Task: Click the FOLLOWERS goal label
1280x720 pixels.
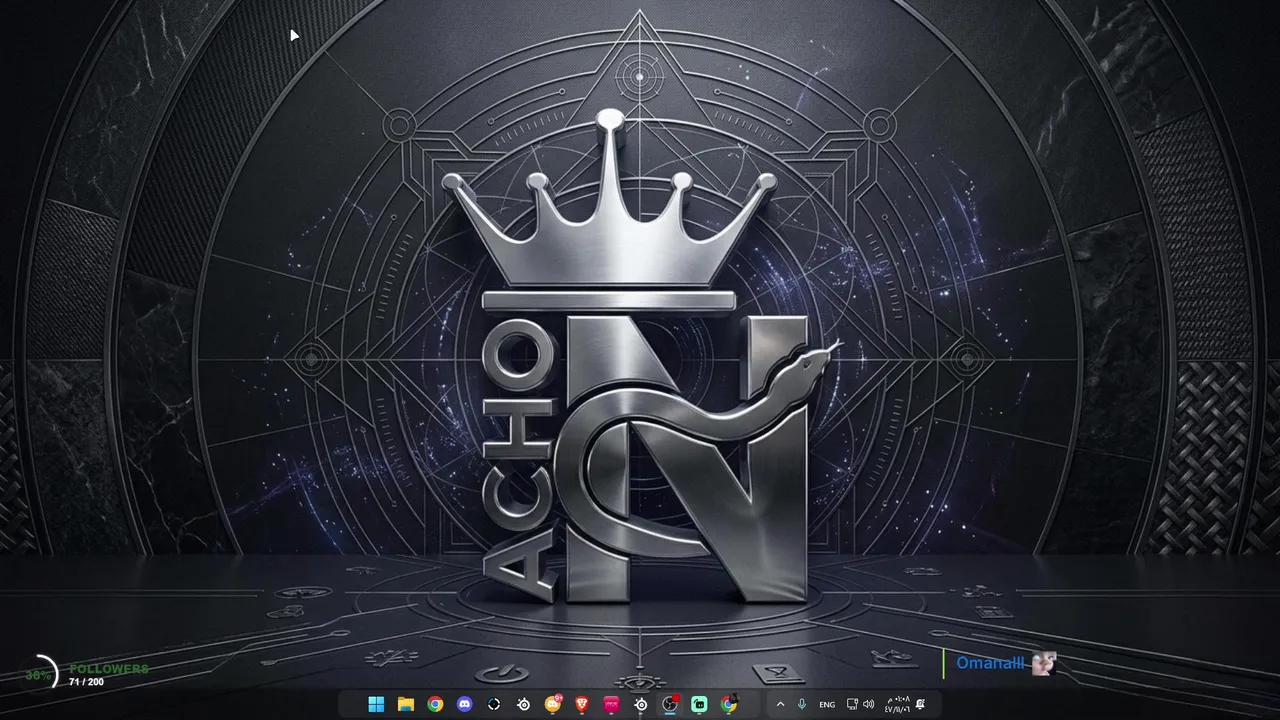Action: coord(109,668)
